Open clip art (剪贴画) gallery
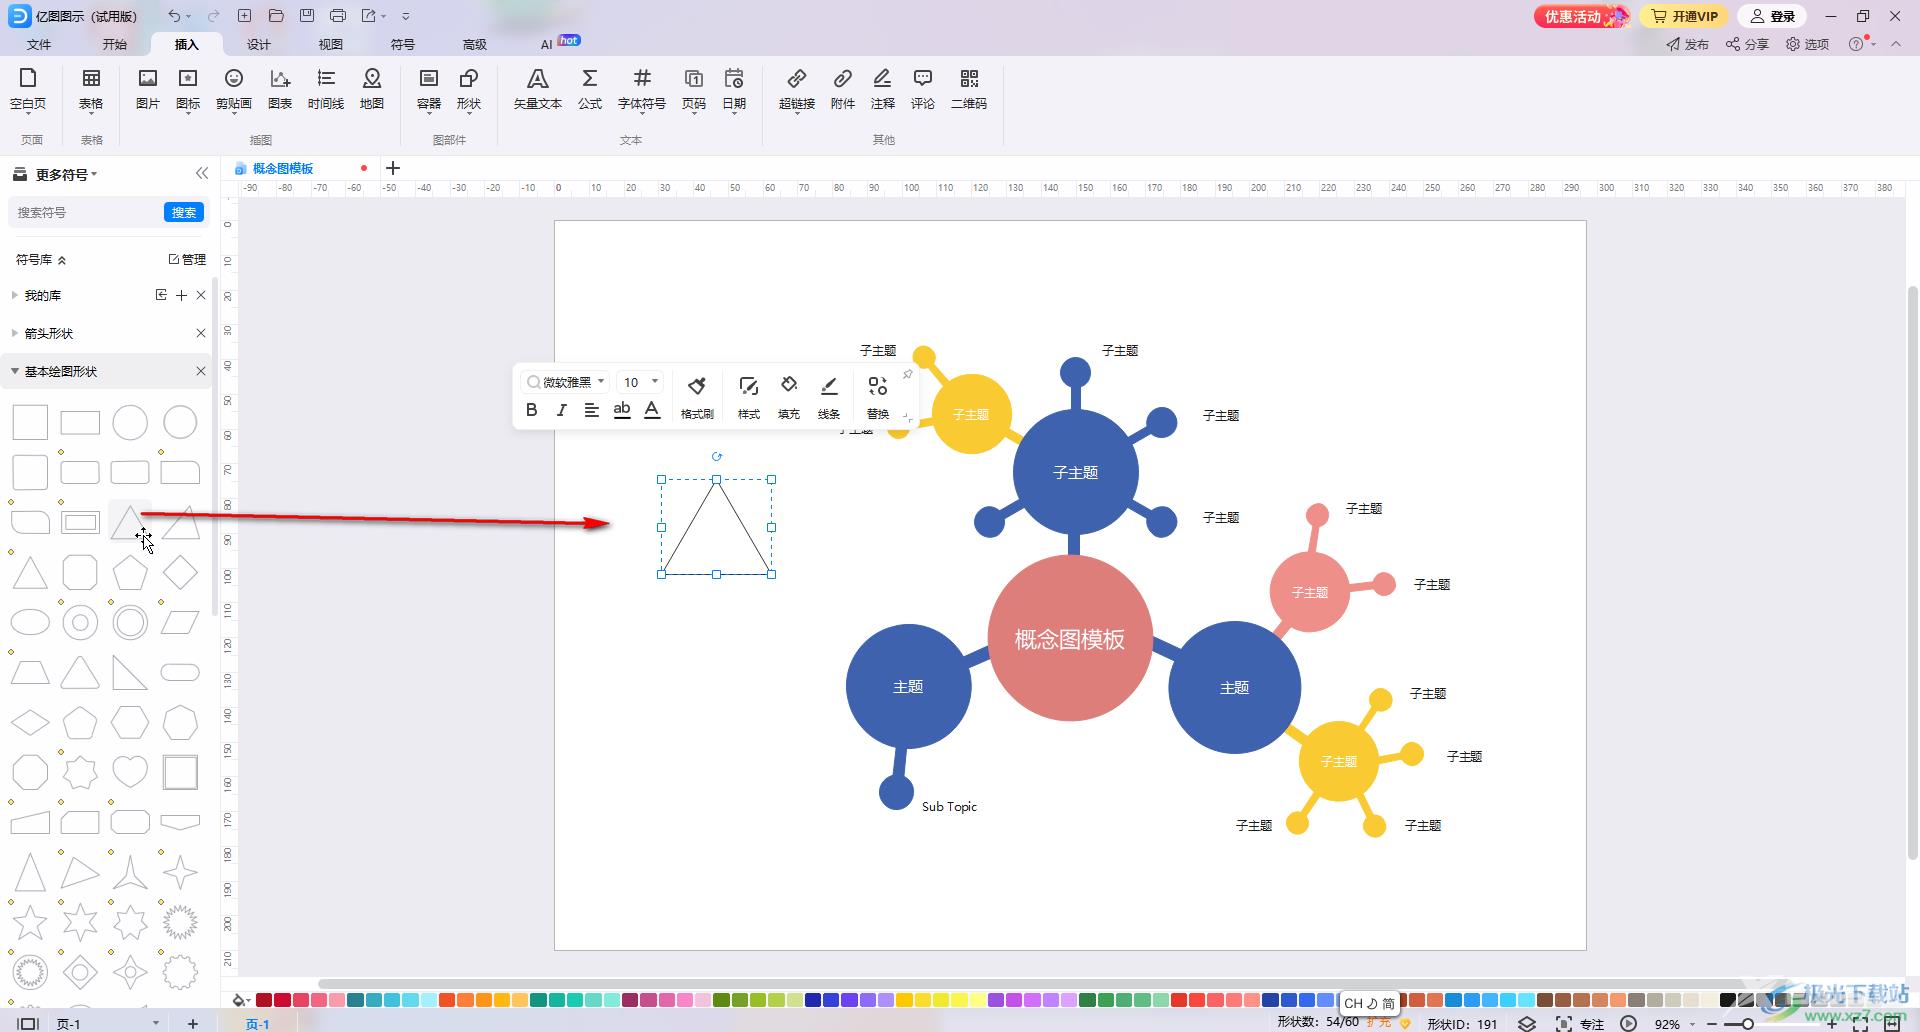This screenshot has height=1032, width=1920. (x=234, y=89)
